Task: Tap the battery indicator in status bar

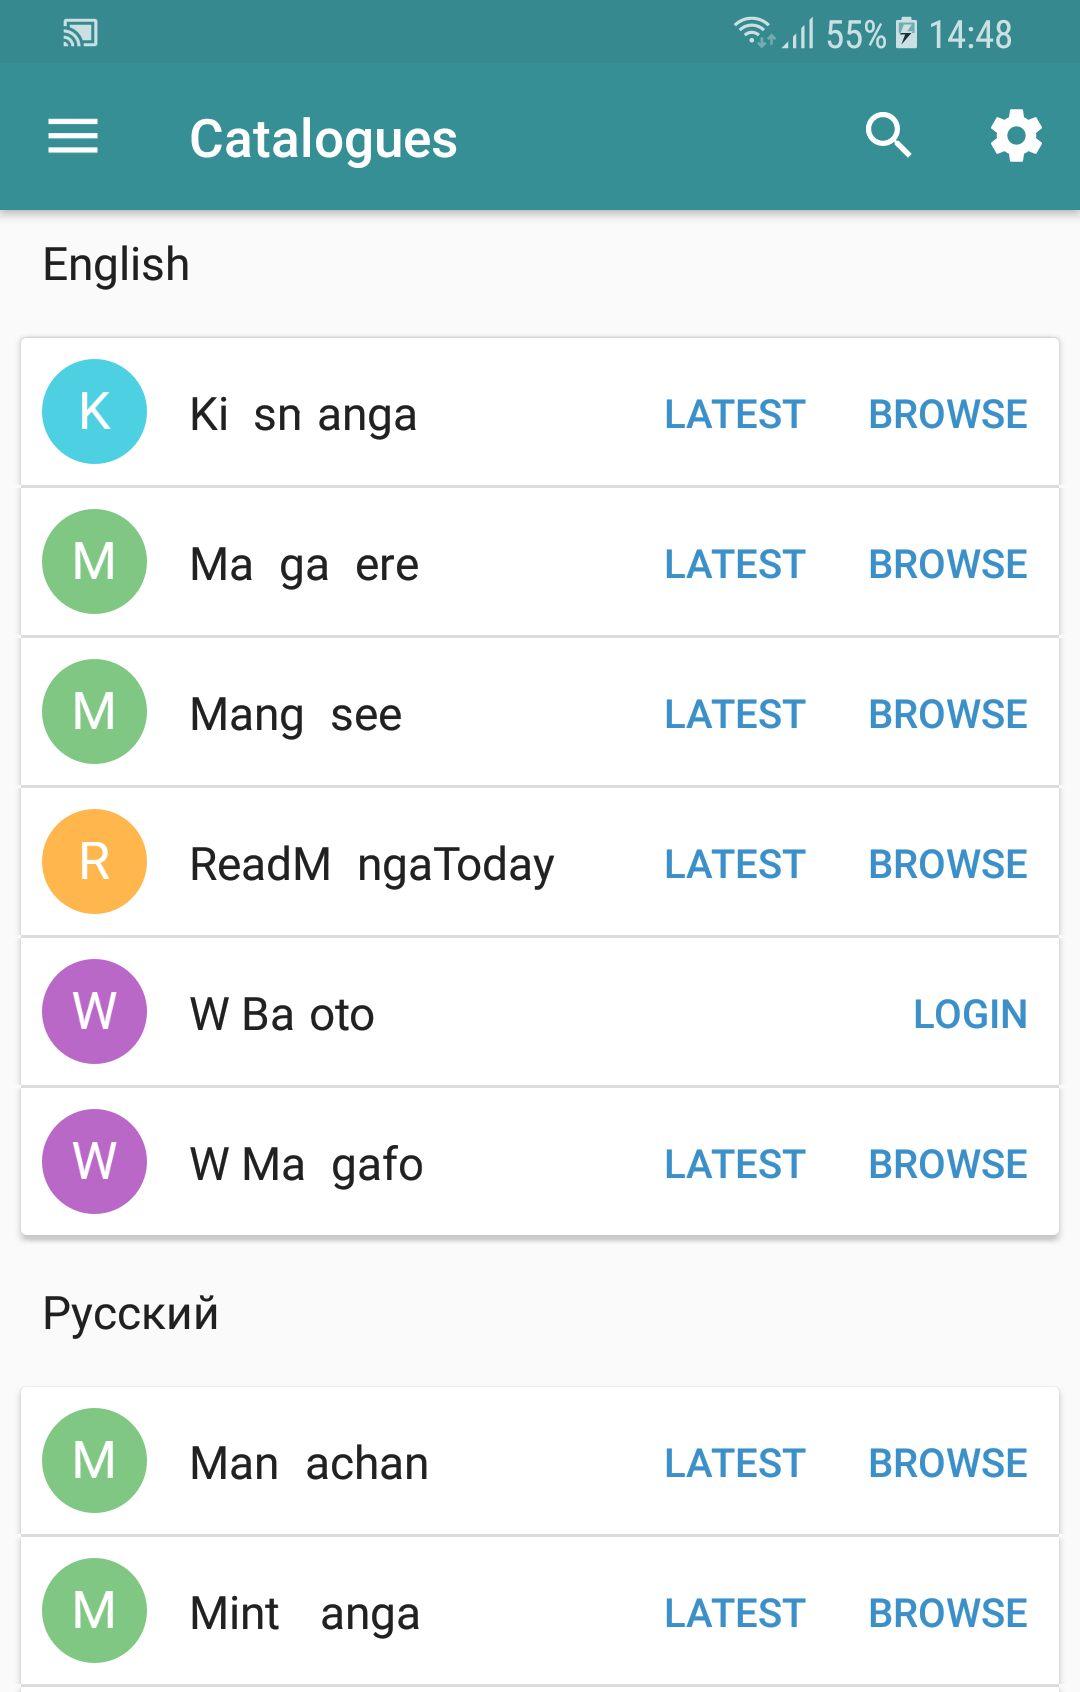Action: click(906, 33)
